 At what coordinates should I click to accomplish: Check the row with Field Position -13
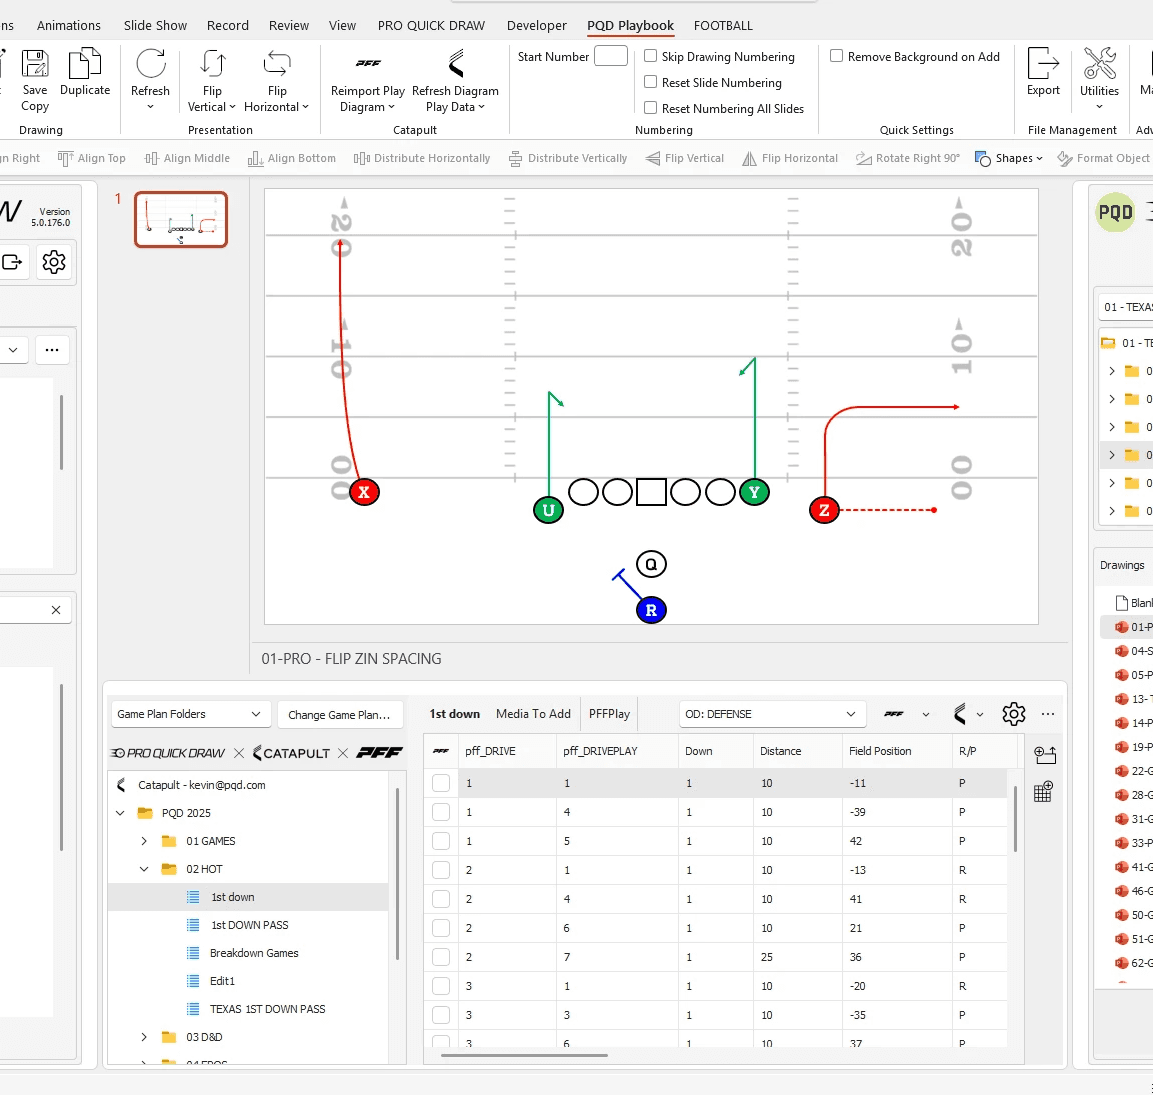[441, 870]
